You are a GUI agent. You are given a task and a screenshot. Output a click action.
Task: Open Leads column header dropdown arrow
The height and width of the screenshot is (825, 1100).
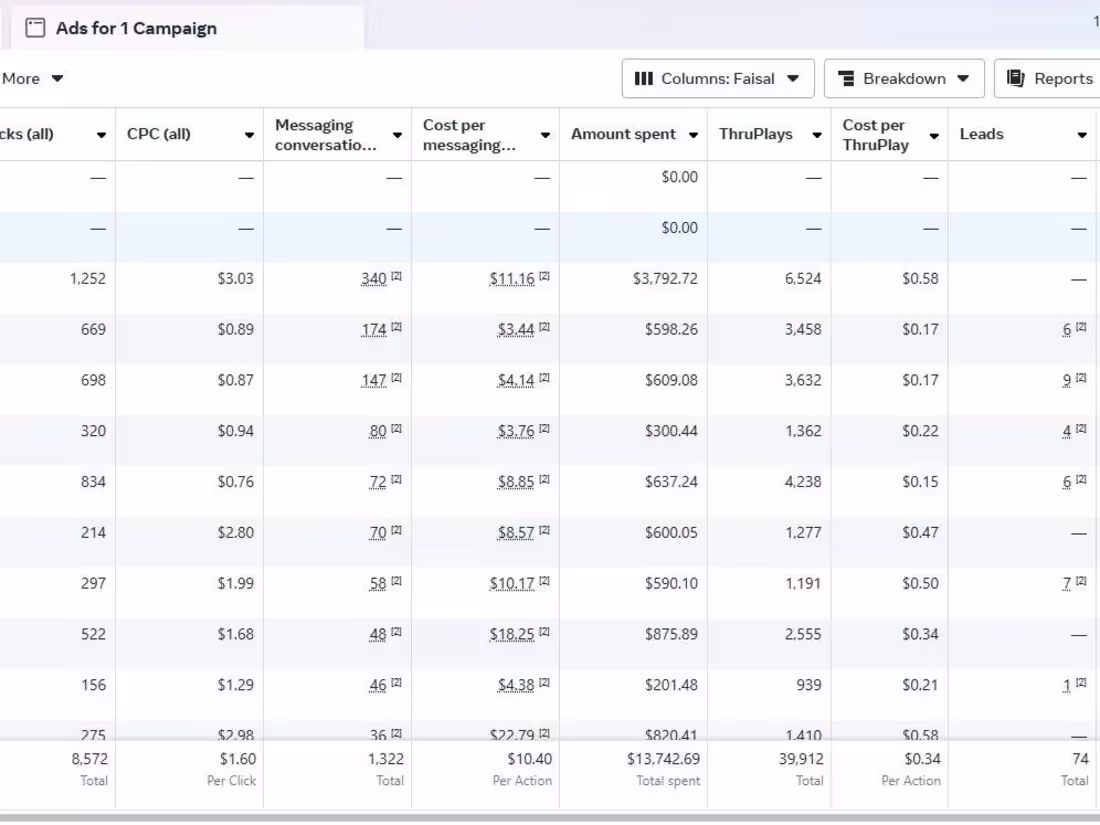[1082, 135]
